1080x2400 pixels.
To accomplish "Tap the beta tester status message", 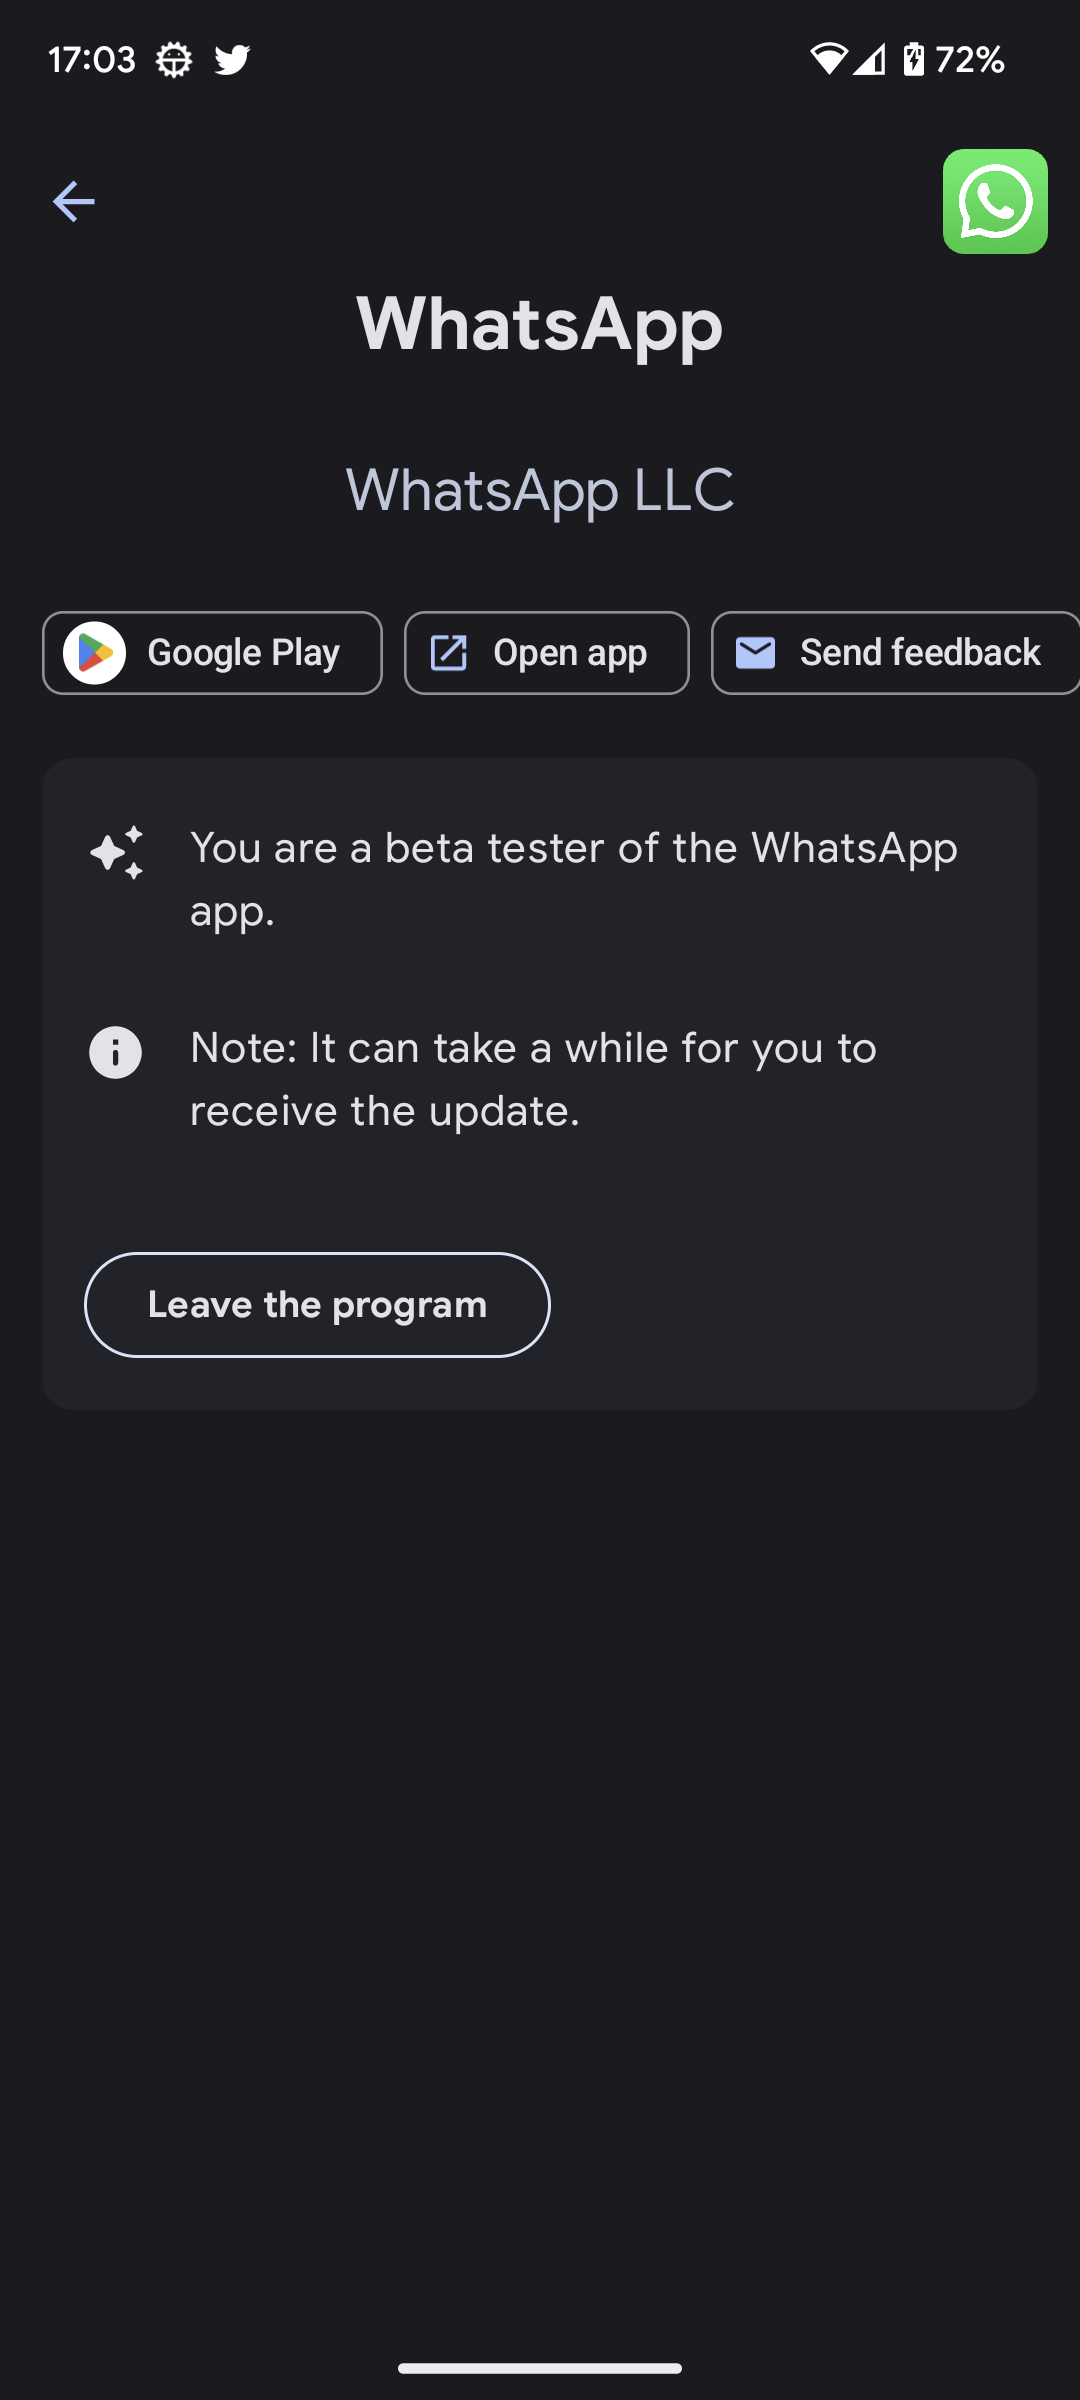I will tap(574, 879).
